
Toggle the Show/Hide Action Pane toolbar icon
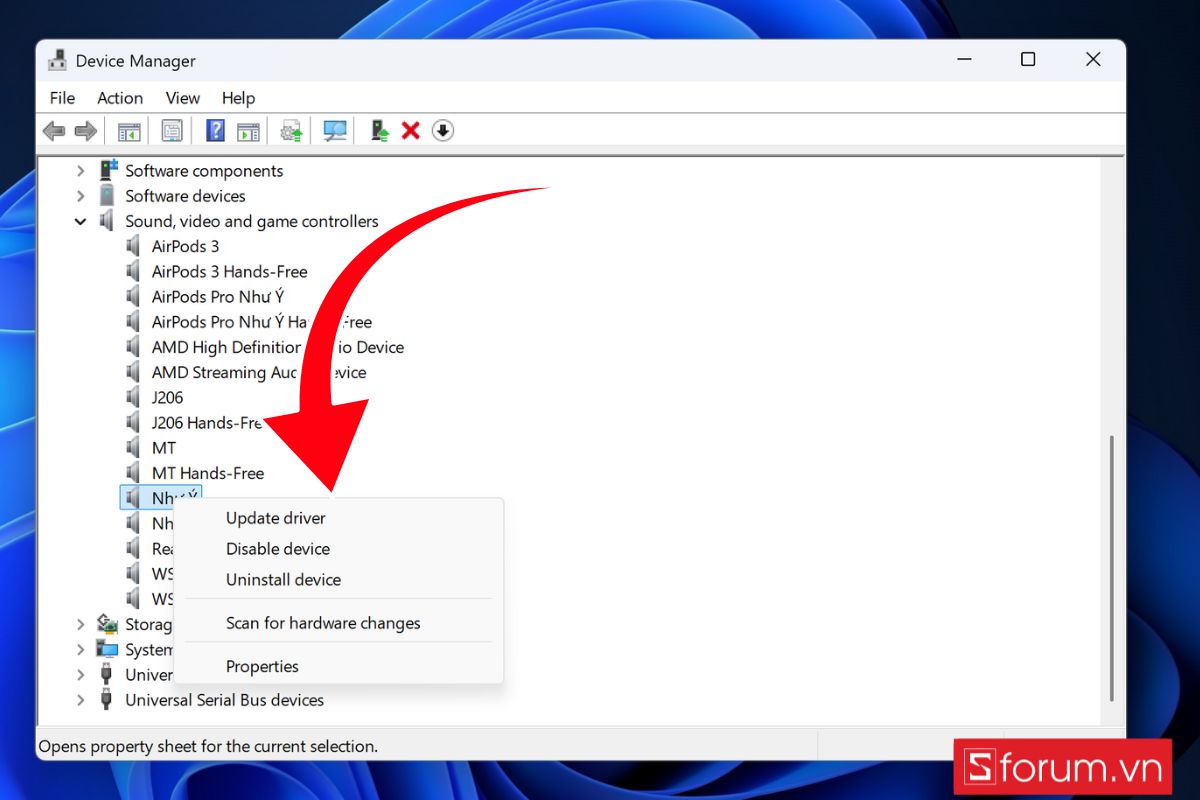(x=248, y=131)
